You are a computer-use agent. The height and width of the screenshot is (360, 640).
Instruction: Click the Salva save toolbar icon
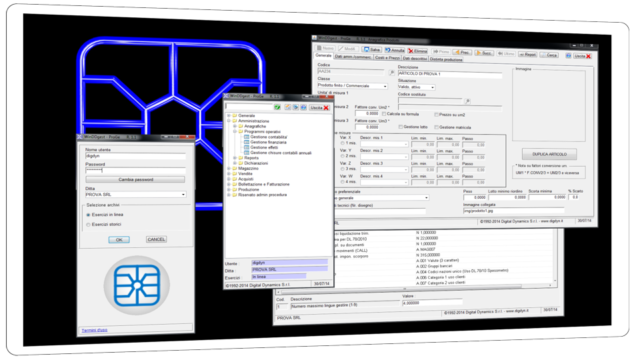(367, 49)
